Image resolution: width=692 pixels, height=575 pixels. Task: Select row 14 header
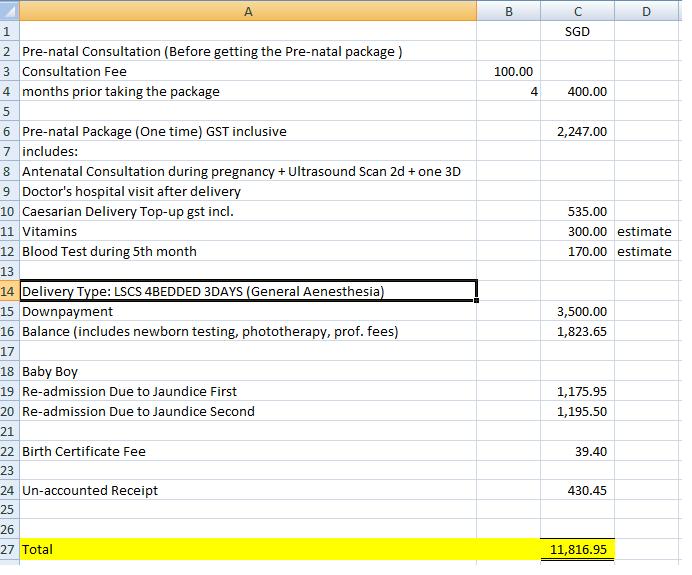[x=9, y=291]
